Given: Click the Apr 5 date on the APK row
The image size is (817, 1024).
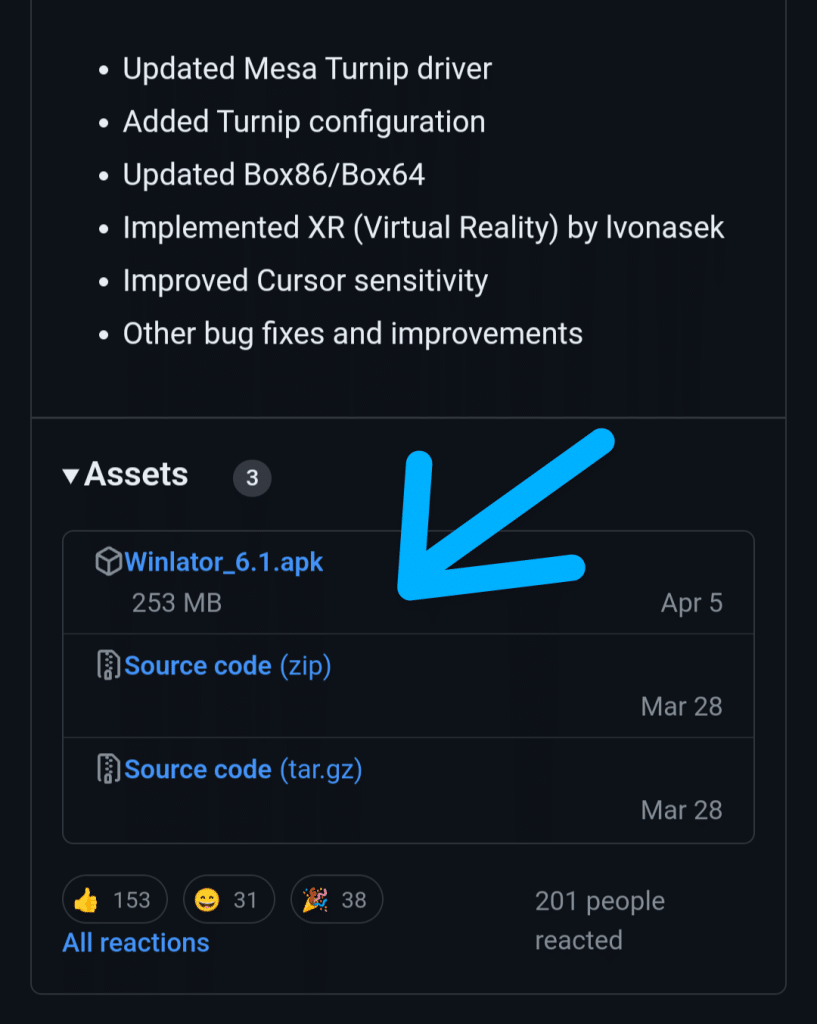Looking at the screenshot, I should [x=691, y=603].
